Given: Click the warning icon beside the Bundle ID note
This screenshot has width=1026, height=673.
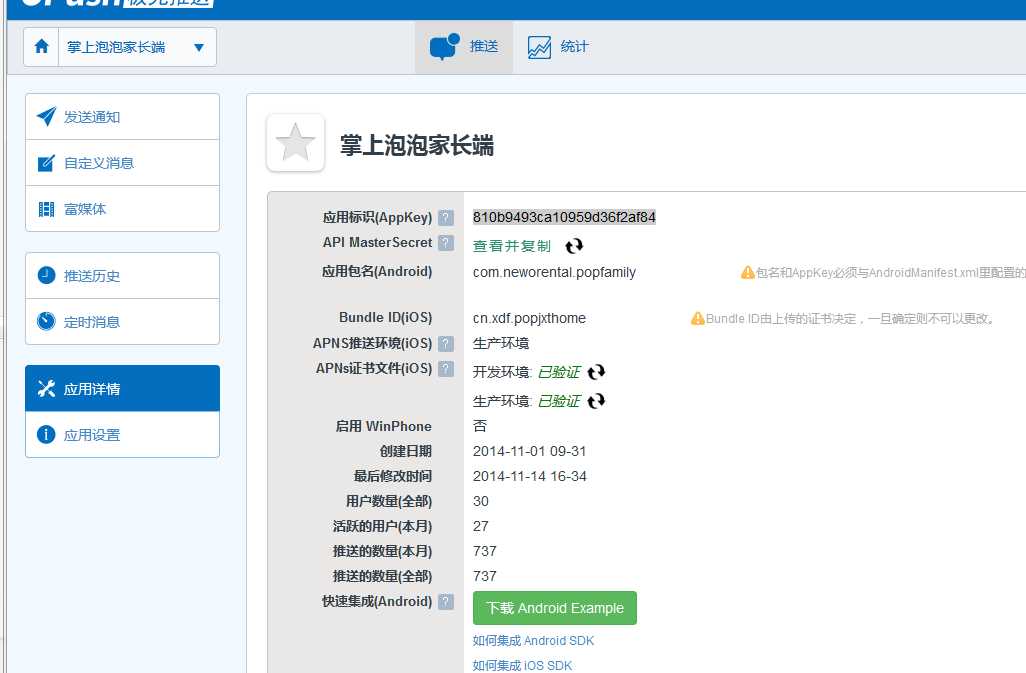Looking at the screenshot, I should click(698, 319).
